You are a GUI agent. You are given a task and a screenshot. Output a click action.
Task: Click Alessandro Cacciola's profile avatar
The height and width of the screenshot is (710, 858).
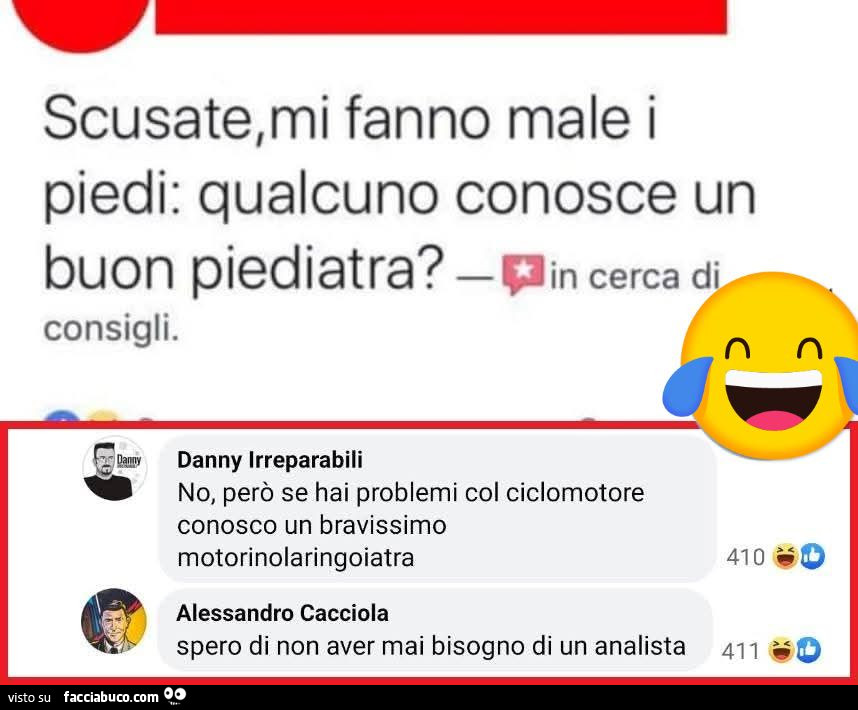pos(114,621)
